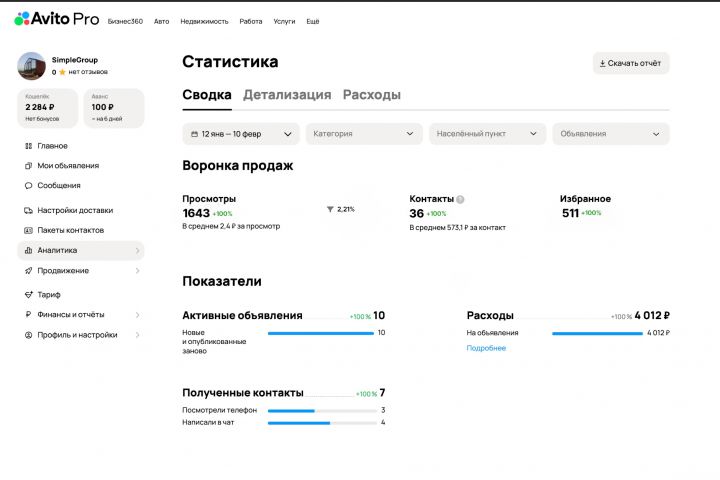The height and width of the screenshot is (480, 720).
Task: Click the Профиль и настройки icon
Action: click(28, 335)
